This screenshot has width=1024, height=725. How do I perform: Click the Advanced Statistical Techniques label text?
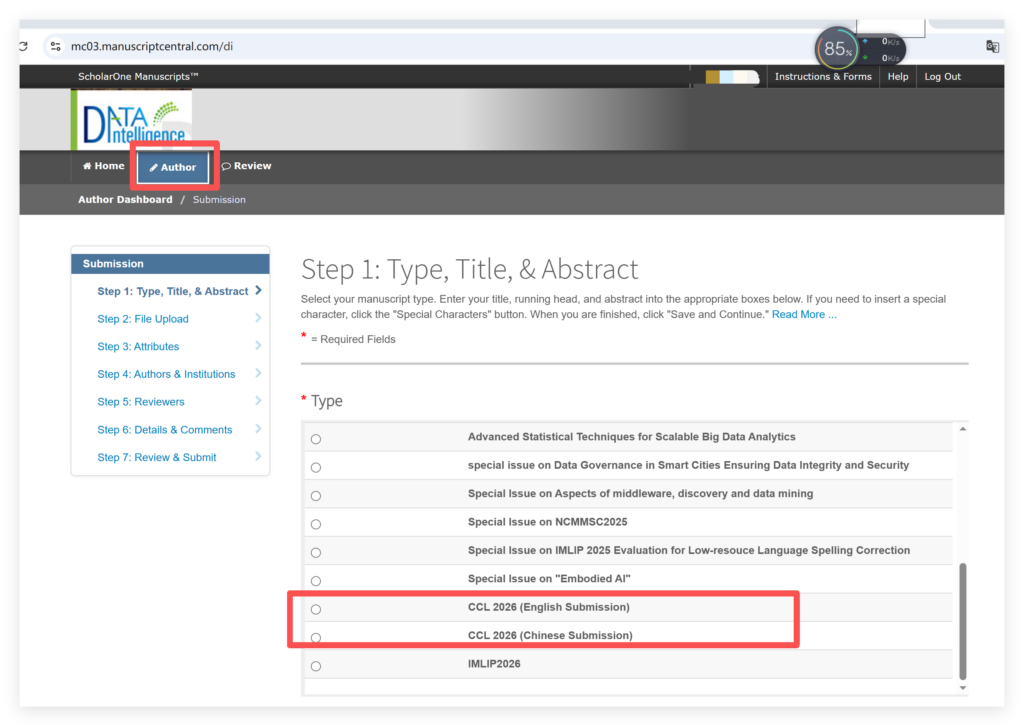632,437
